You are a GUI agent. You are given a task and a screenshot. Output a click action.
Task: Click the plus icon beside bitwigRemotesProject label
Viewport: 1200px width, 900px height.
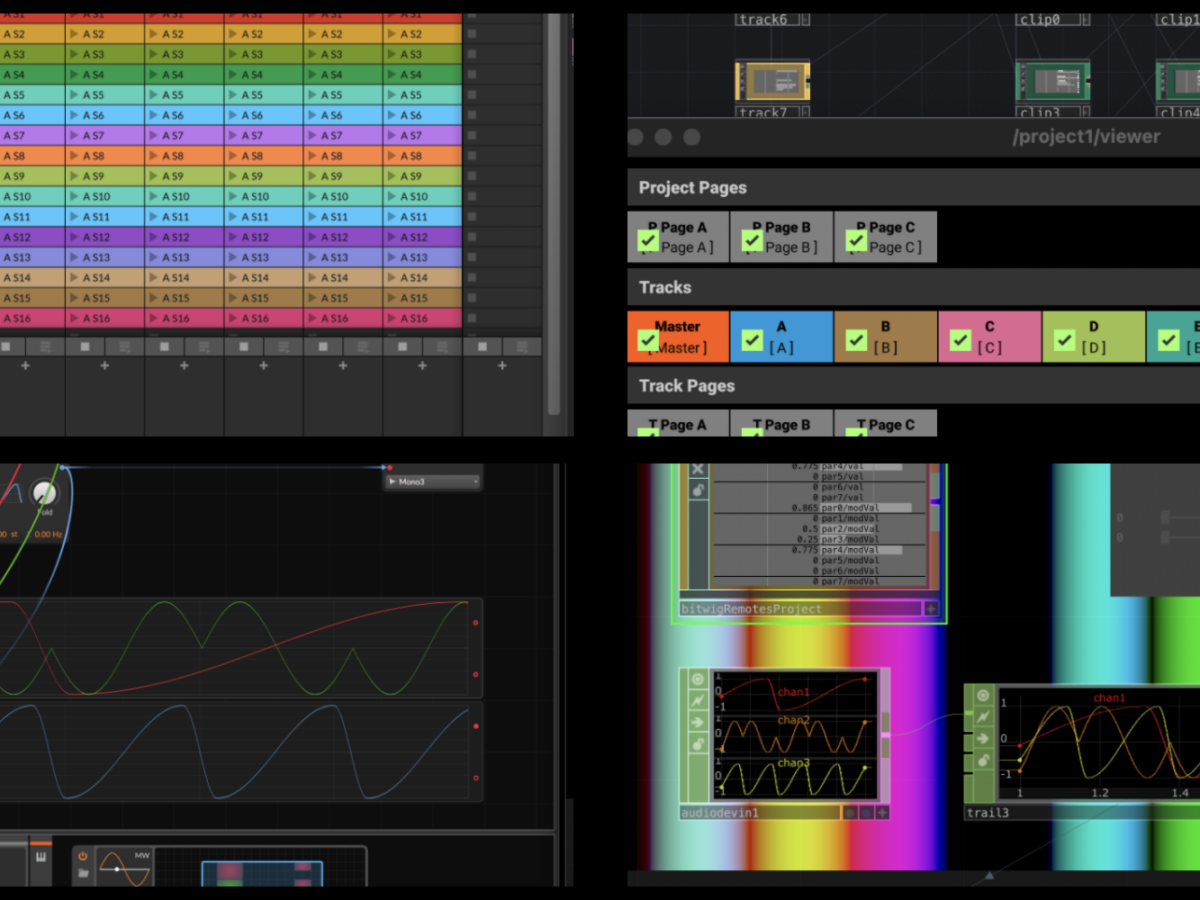[931, 608]
